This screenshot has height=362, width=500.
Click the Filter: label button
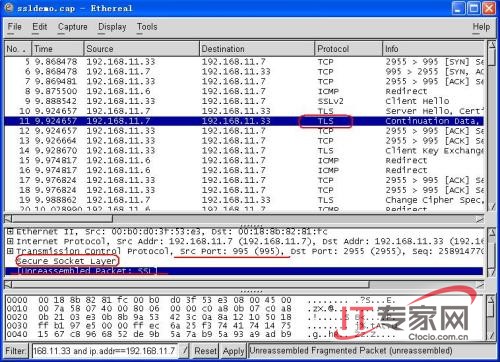[x=16, y=351]
